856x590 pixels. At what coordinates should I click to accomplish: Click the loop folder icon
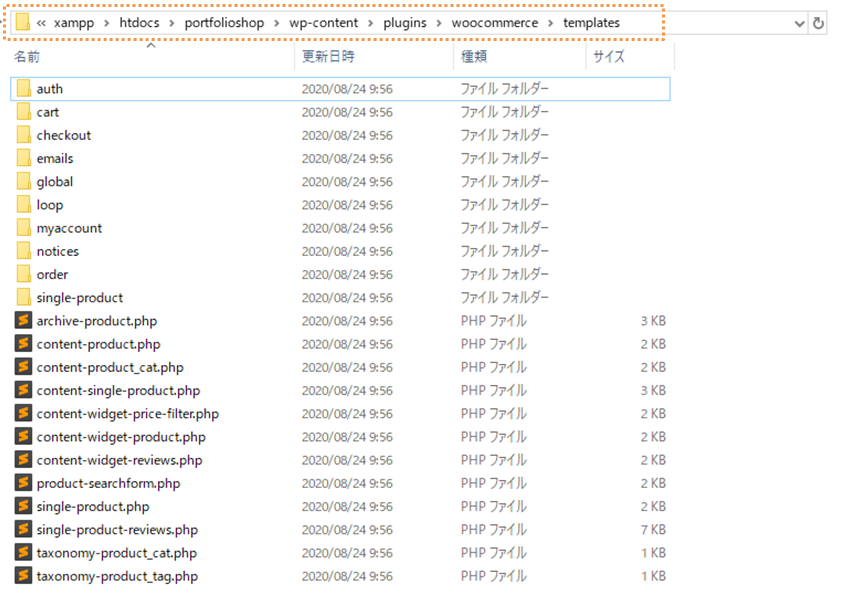tap(23, 205)
